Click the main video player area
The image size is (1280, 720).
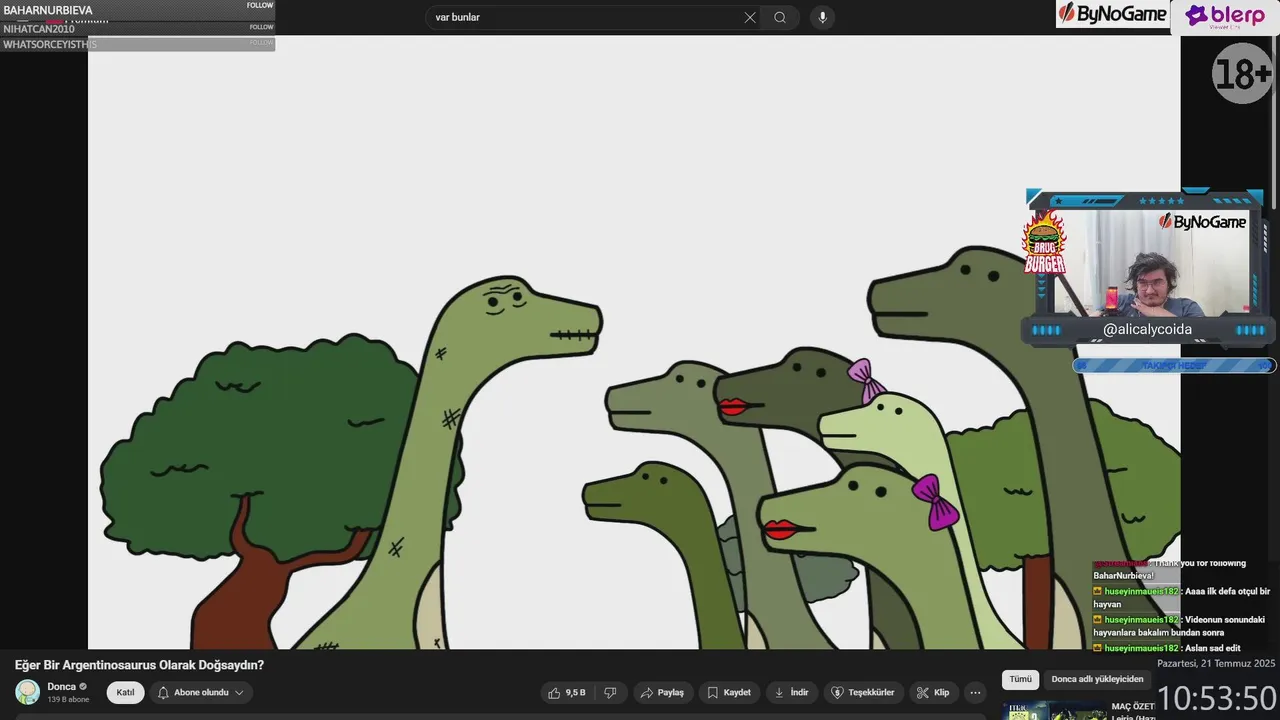[634, 342]
